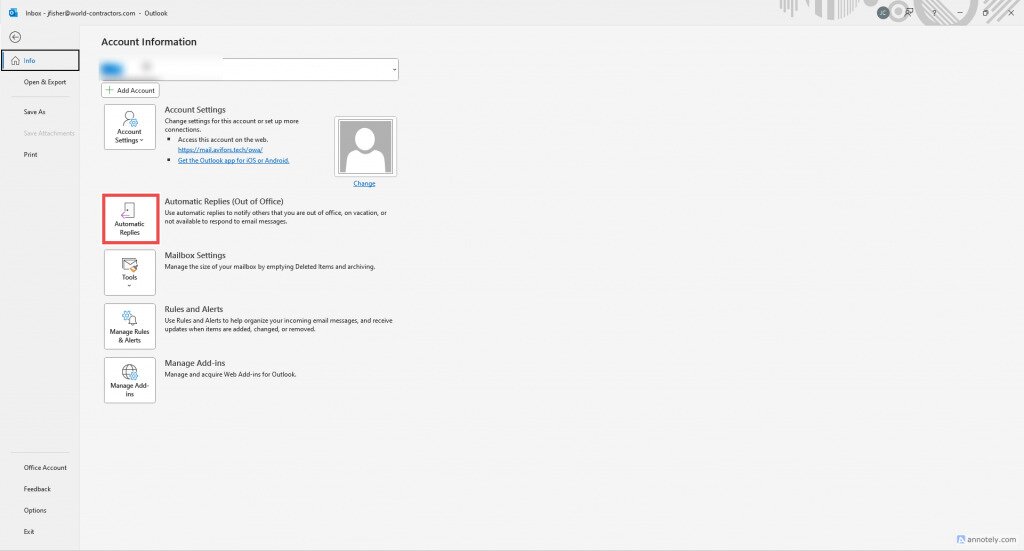Open the feedback person icon in title bar
Image resolution: width=1024 pixels, height=551 pixels.
click(908, 12)
